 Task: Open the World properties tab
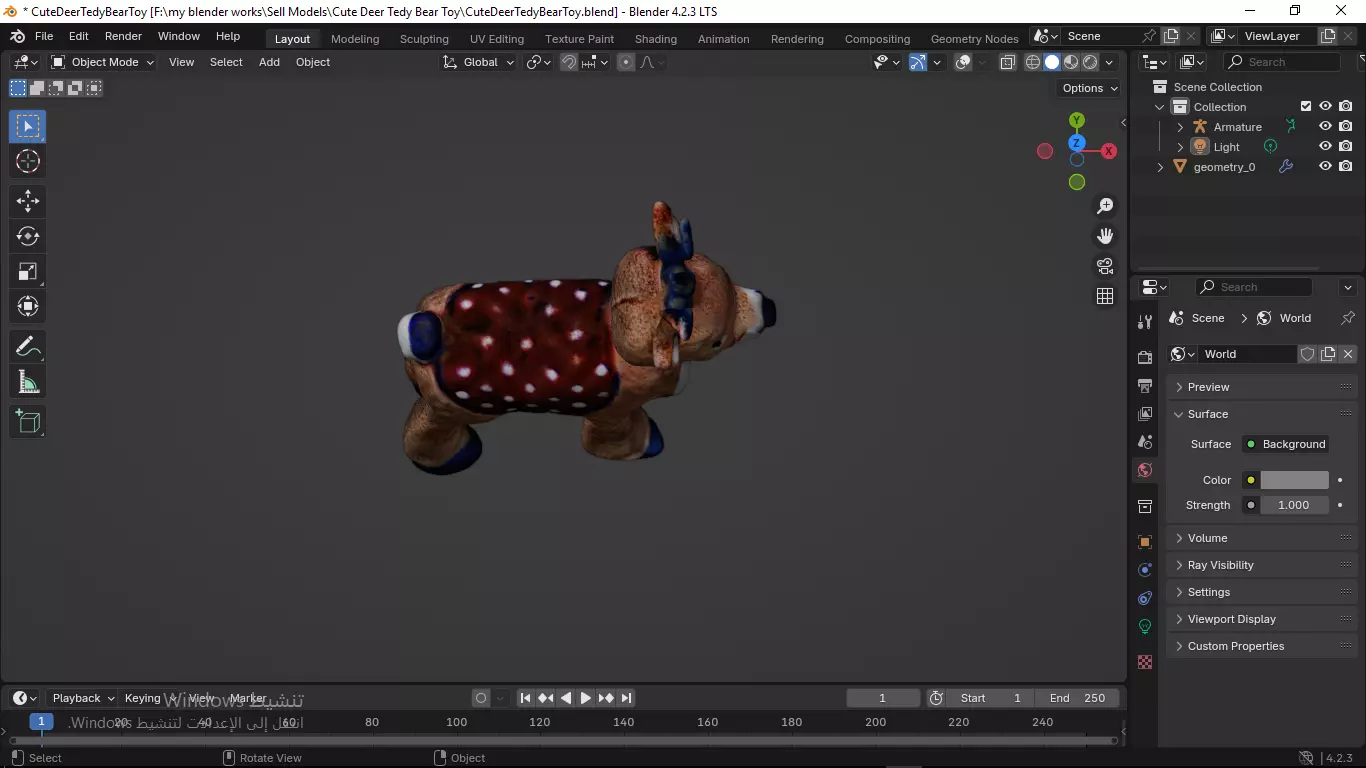coord(1145,470)
